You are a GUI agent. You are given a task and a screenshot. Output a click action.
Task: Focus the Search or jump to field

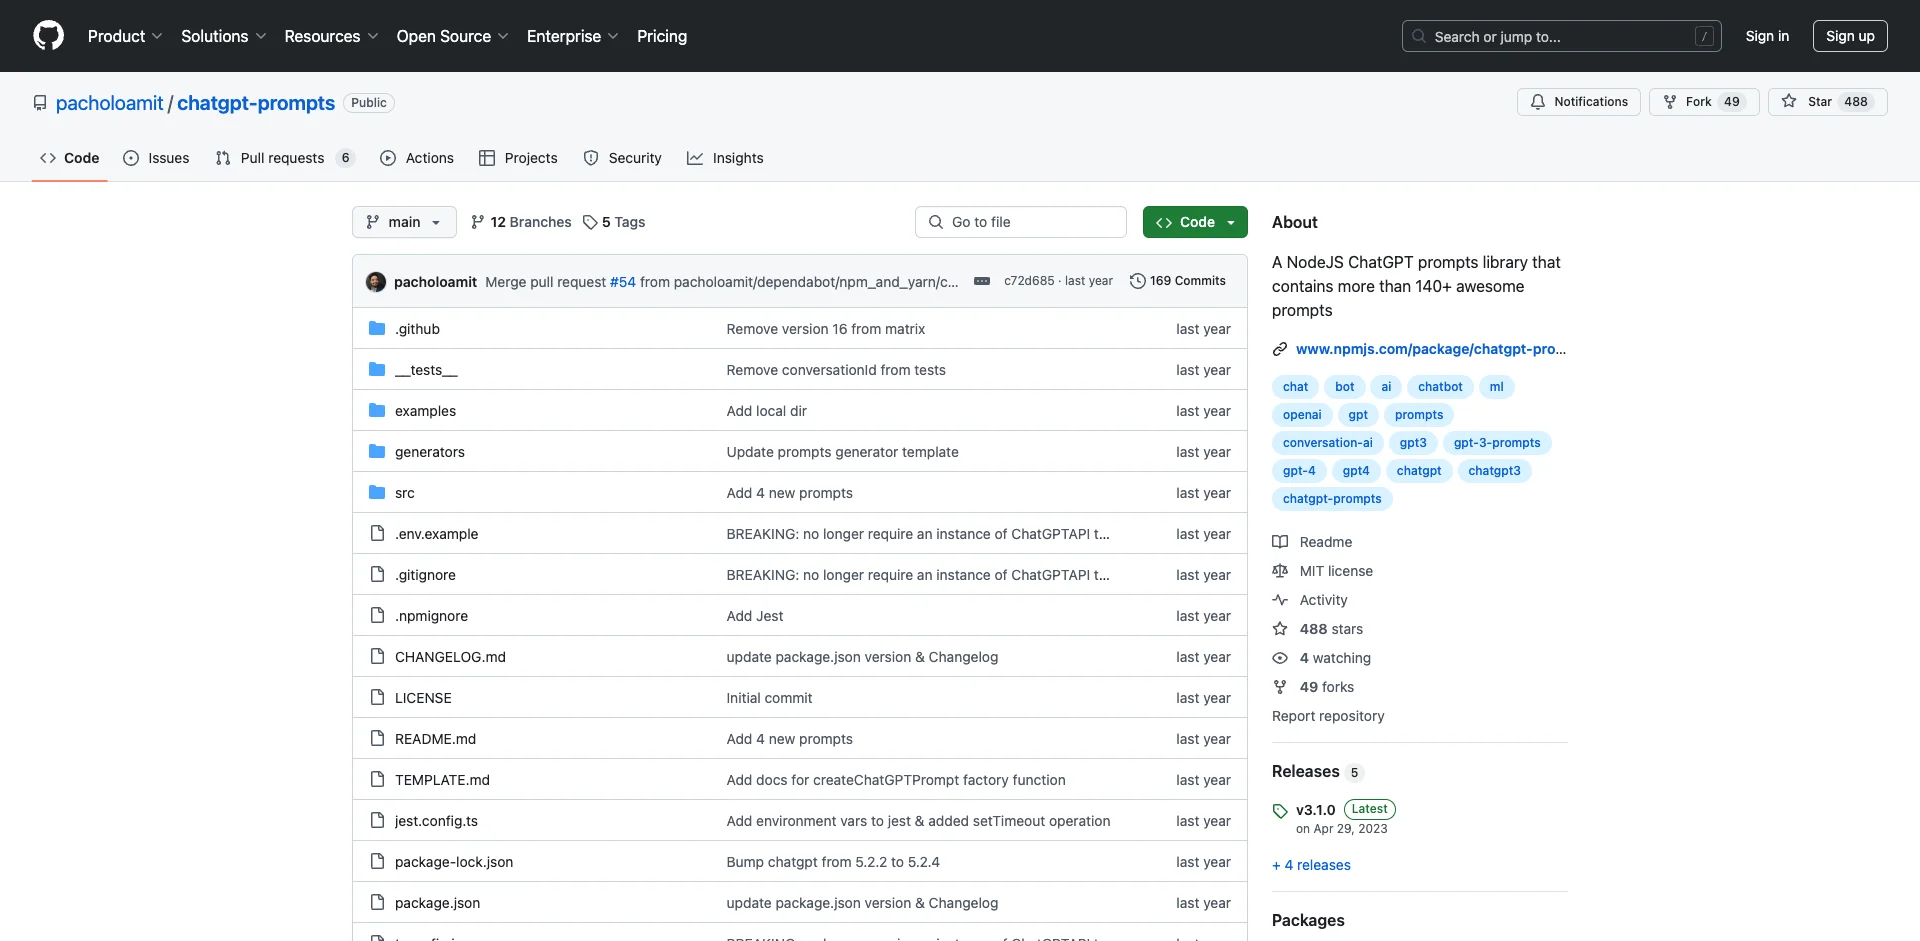click(1562, 36)
